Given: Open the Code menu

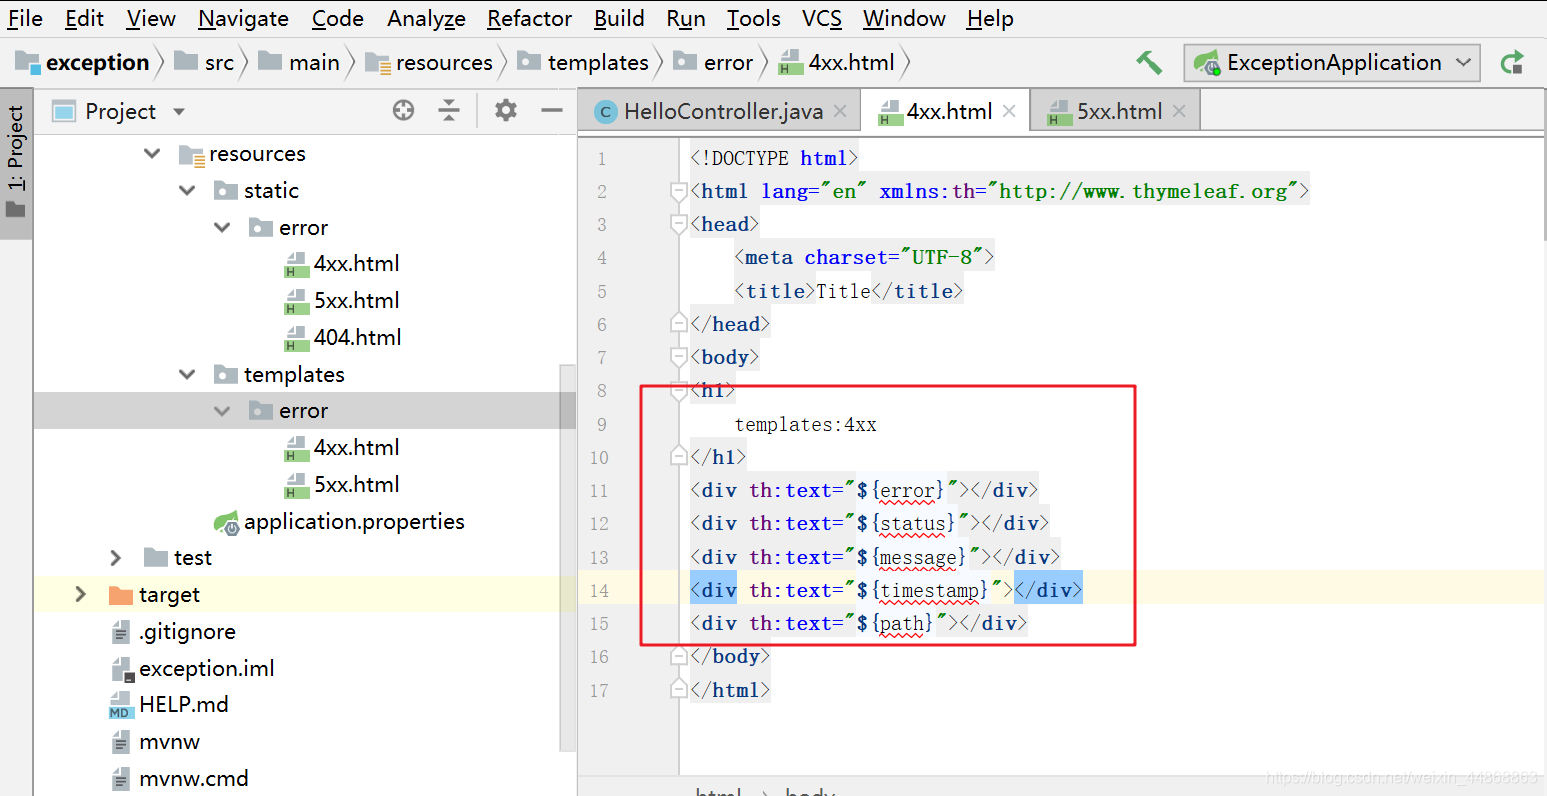Looking at the screenshot, I should pos(337,18).
